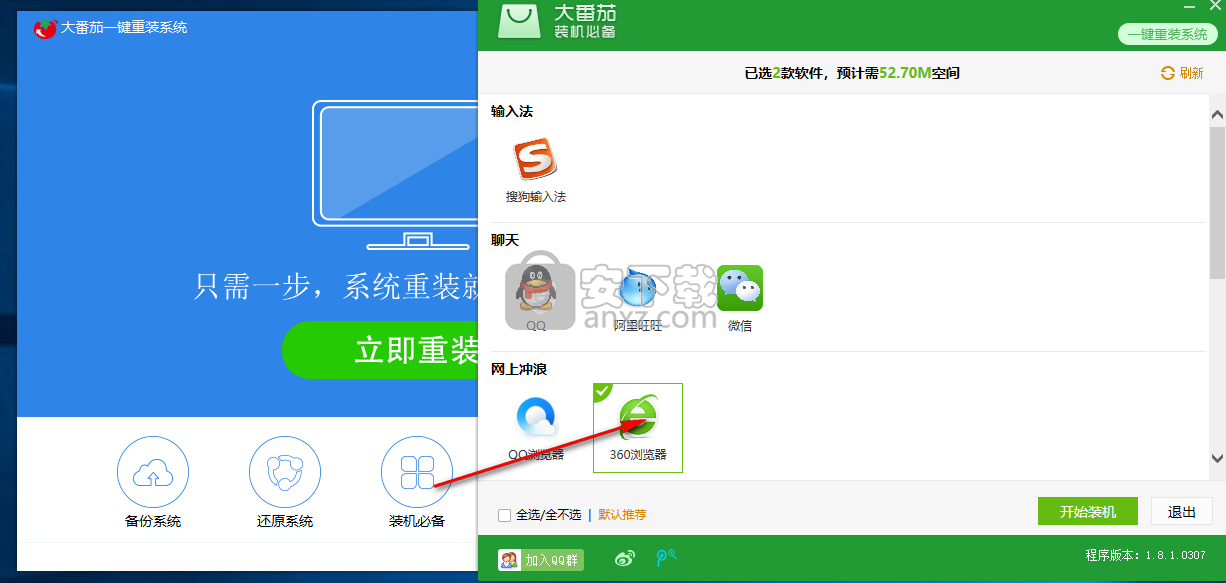This screenshot has height=583, width=1226.
Task: Close the 装机必备 window
Action: tap(1215, 6)
